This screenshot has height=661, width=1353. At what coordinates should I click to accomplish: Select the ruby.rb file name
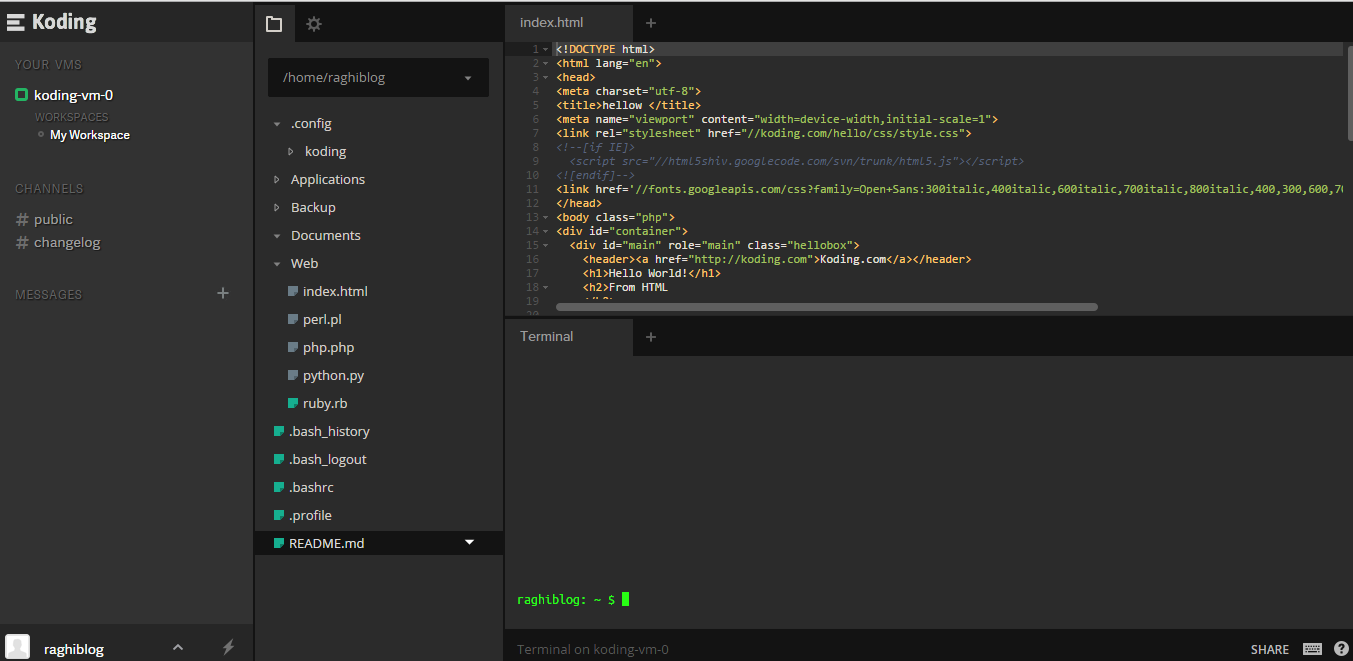pos(325,404)
